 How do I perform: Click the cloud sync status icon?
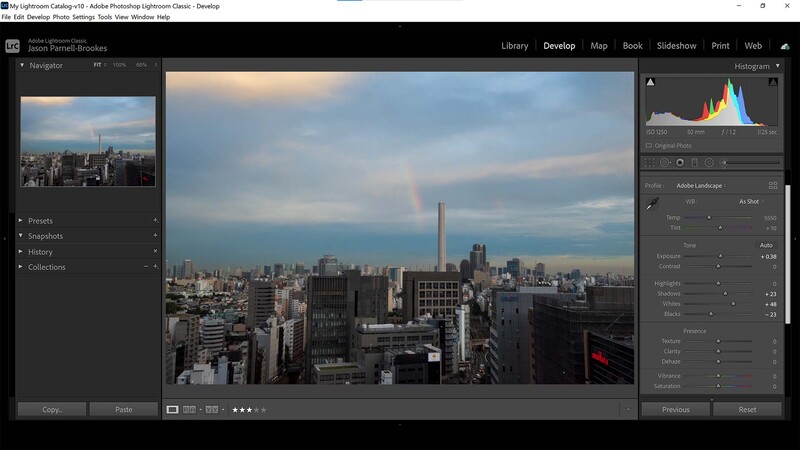point(785,46)
